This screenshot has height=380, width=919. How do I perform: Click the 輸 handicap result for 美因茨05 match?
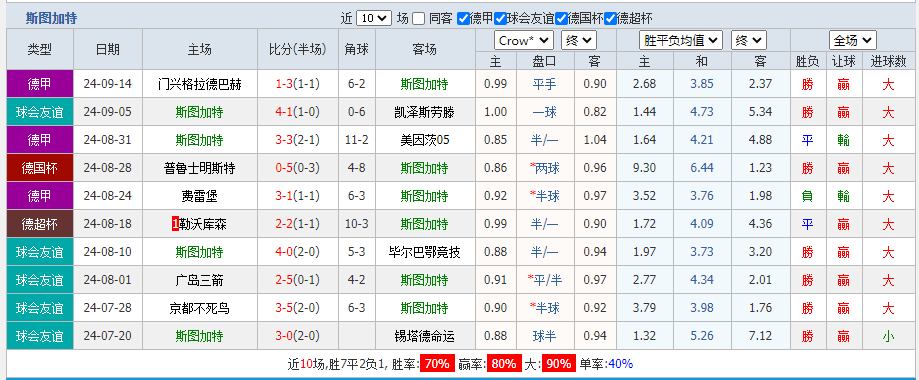click(x=843, y=140)
